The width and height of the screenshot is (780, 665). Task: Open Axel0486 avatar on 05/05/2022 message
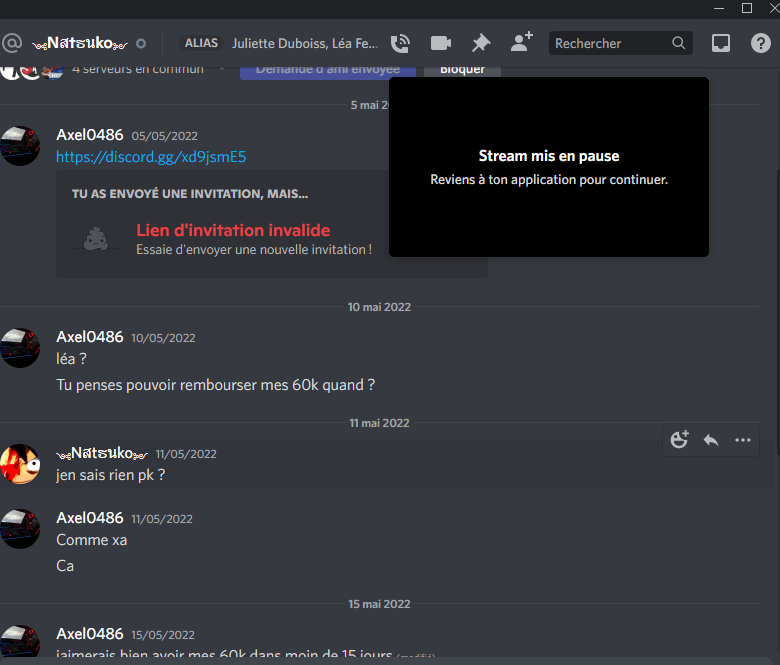[20, 146]
